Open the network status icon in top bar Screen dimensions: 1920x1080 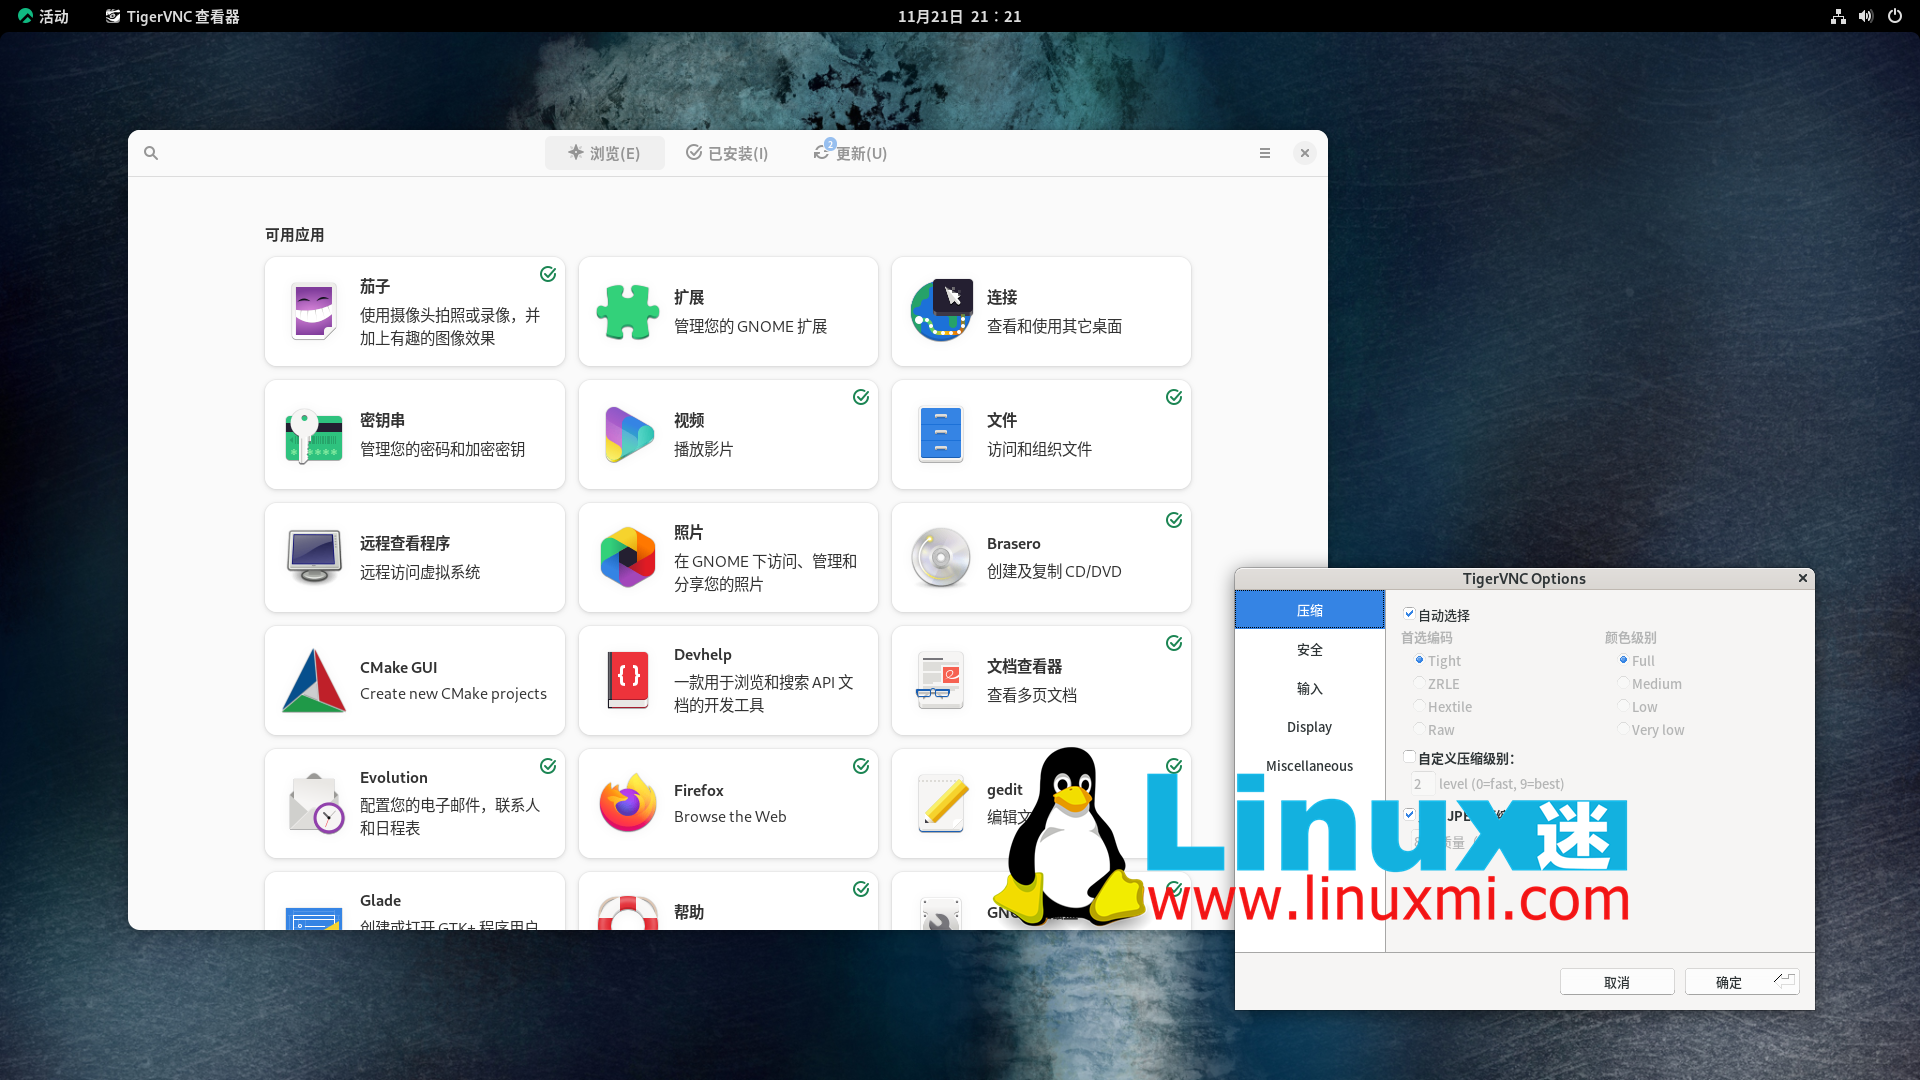1838,16
